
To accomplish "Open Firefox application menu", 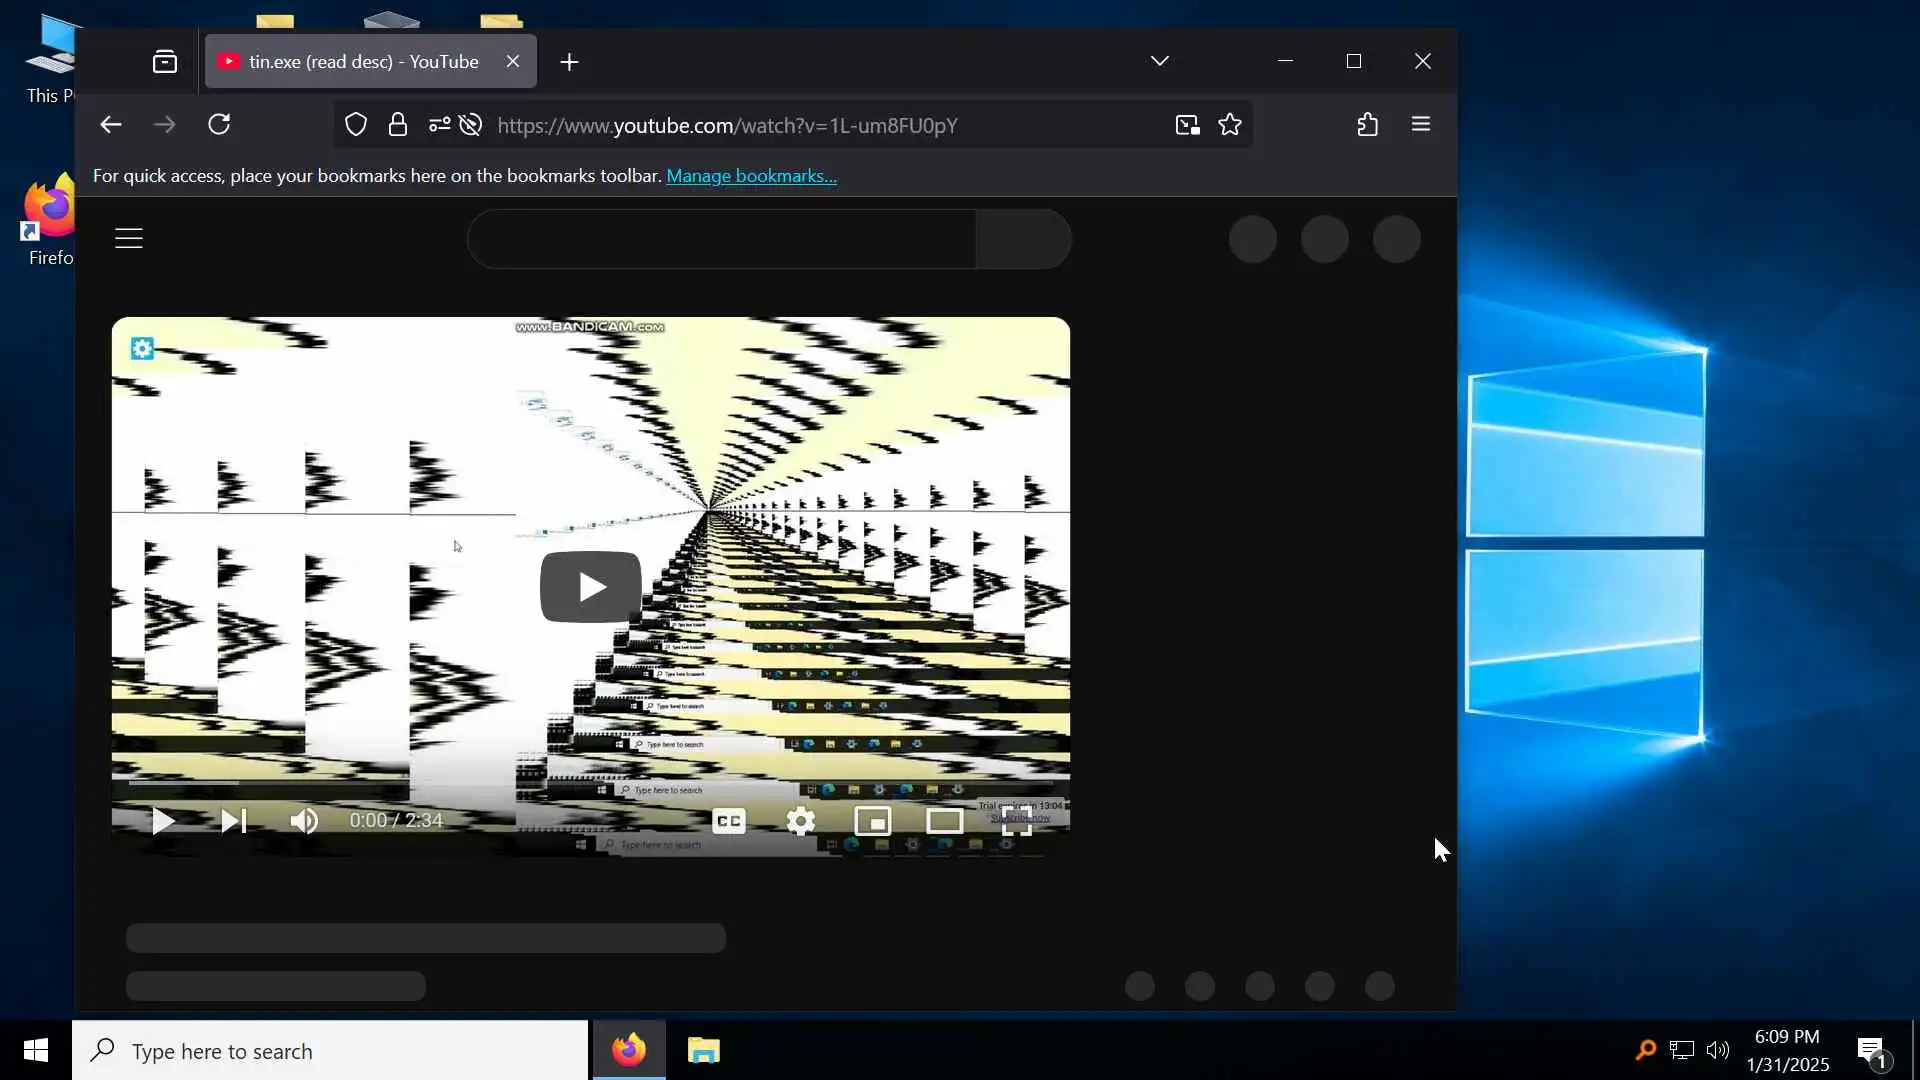I will (x=1420, y=125).
